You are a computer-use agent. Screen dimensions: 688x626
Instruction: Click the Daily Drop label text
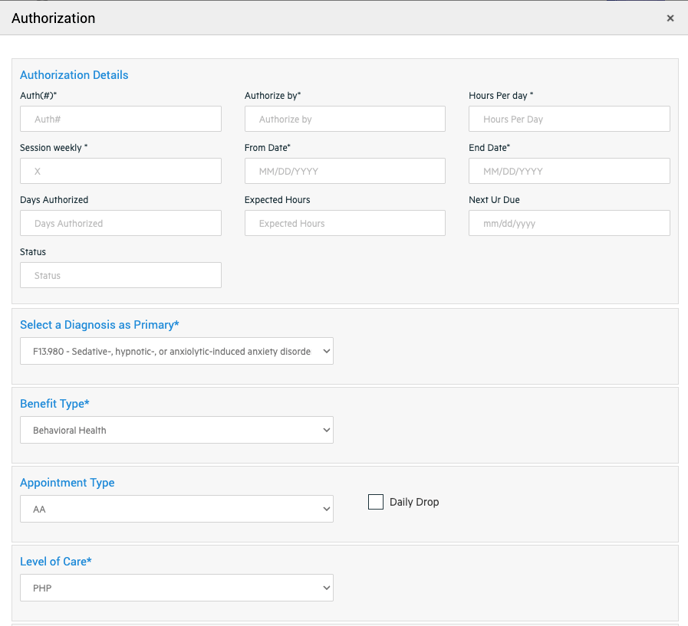pyautogui.click(x=414, y=502)
